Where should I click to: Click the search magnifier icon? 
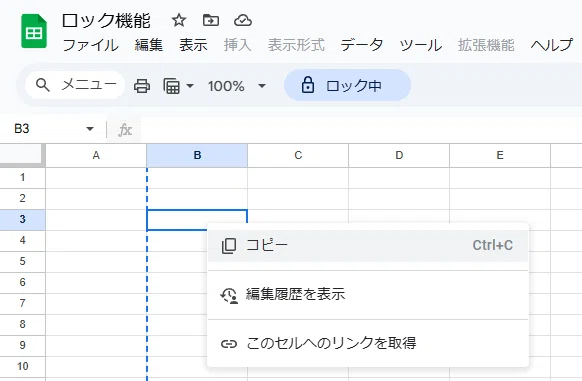click(43, 85)
